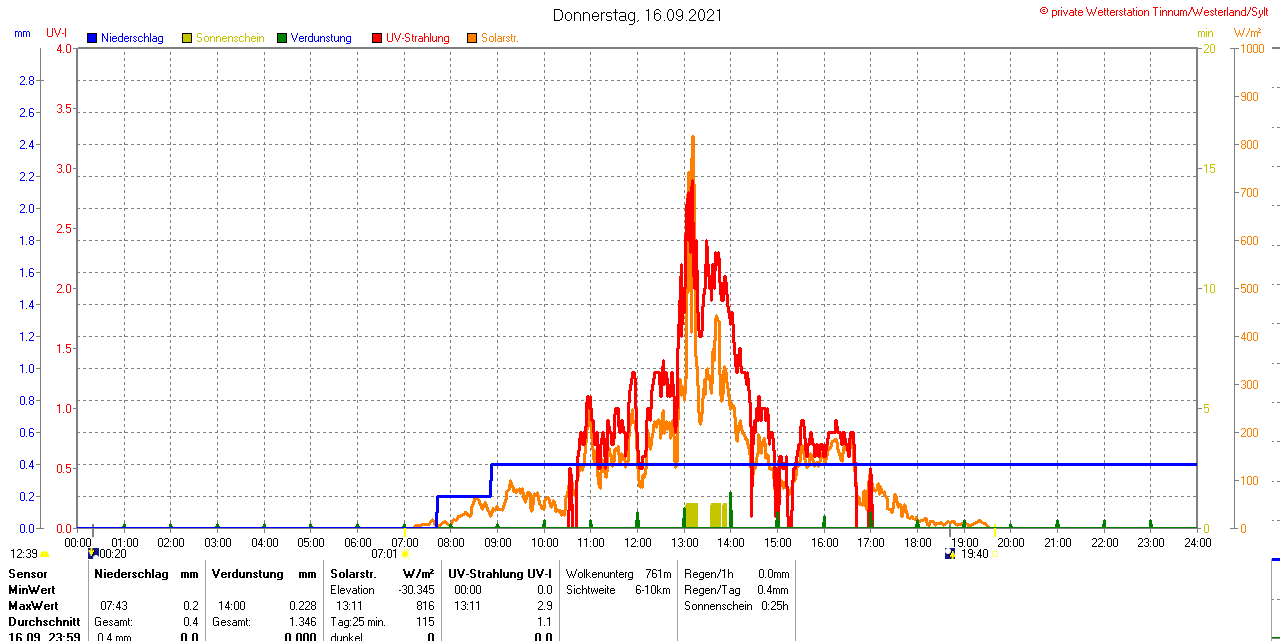Screen dimensions: 1280x641
Task: Click the Donnerstag, 16.09.2021 chart title
Action: (x=638, y=15)
